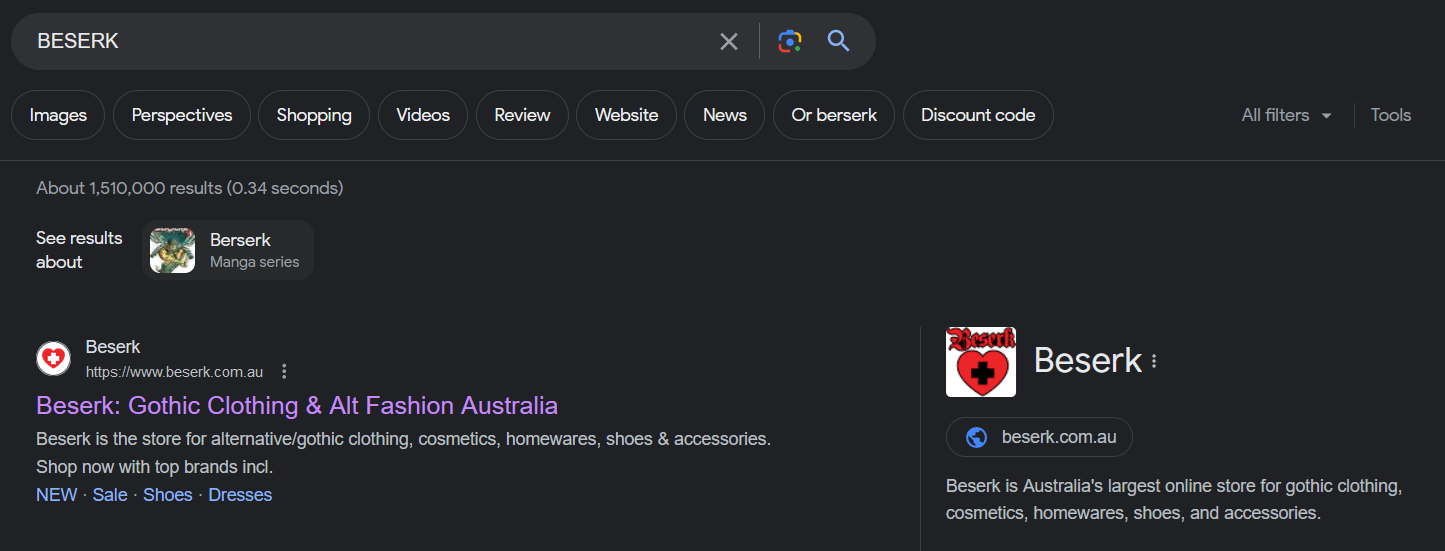Select the 'Or berserk' suggestion chip

(833, 115)
